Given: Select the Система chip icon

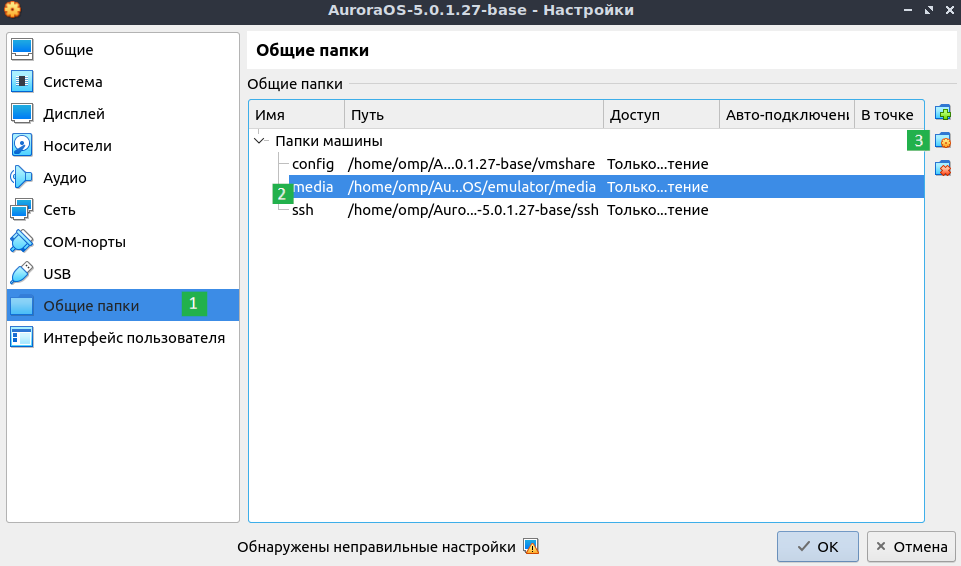Looking at the screenshot, I should point(22,81).
